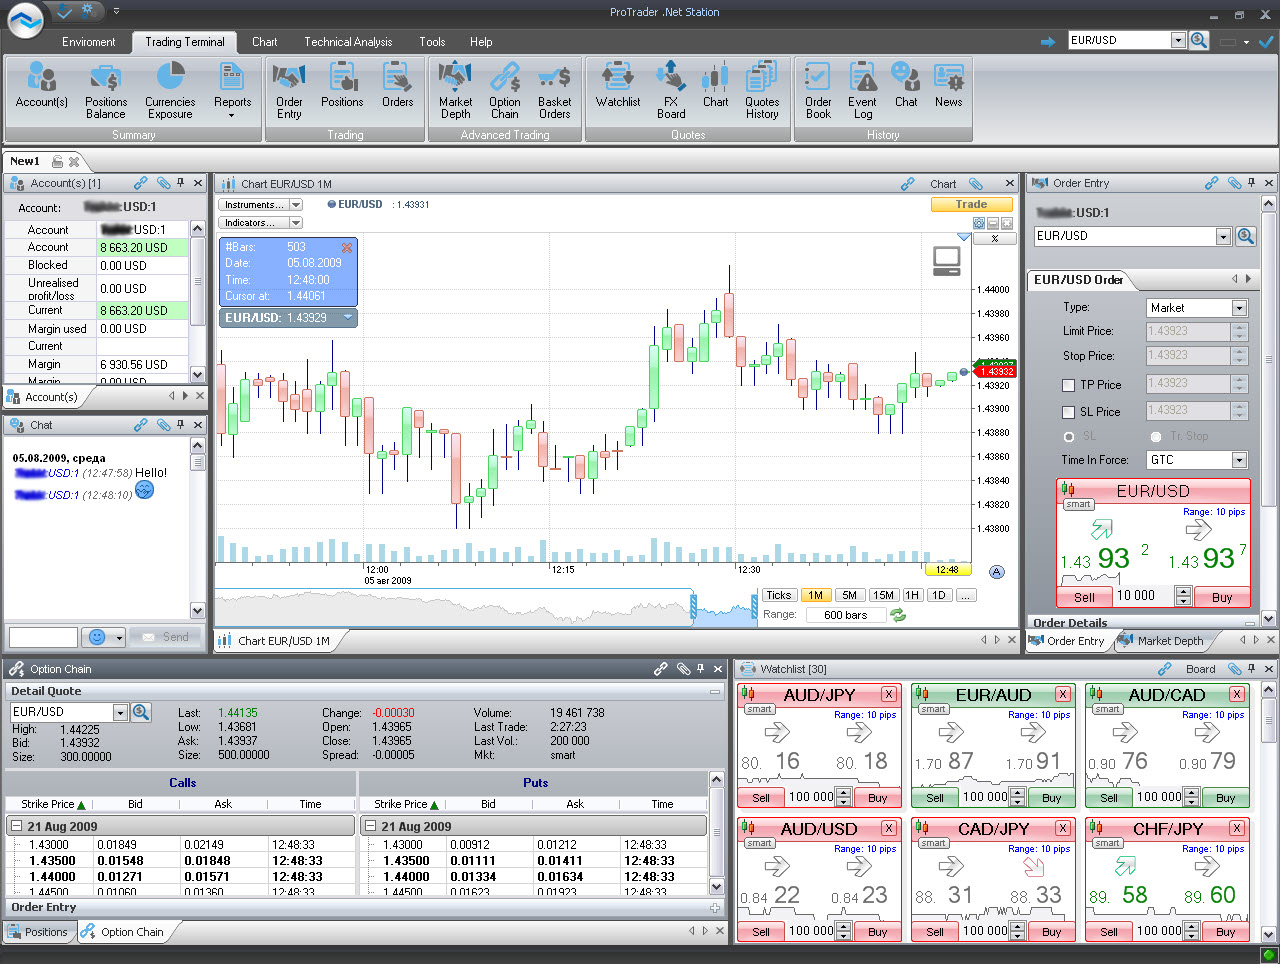The image size is (1280, 964).
Task: Open Order Entry EUR/USD symbol dropdown
Action: (x=1223, y=236)
